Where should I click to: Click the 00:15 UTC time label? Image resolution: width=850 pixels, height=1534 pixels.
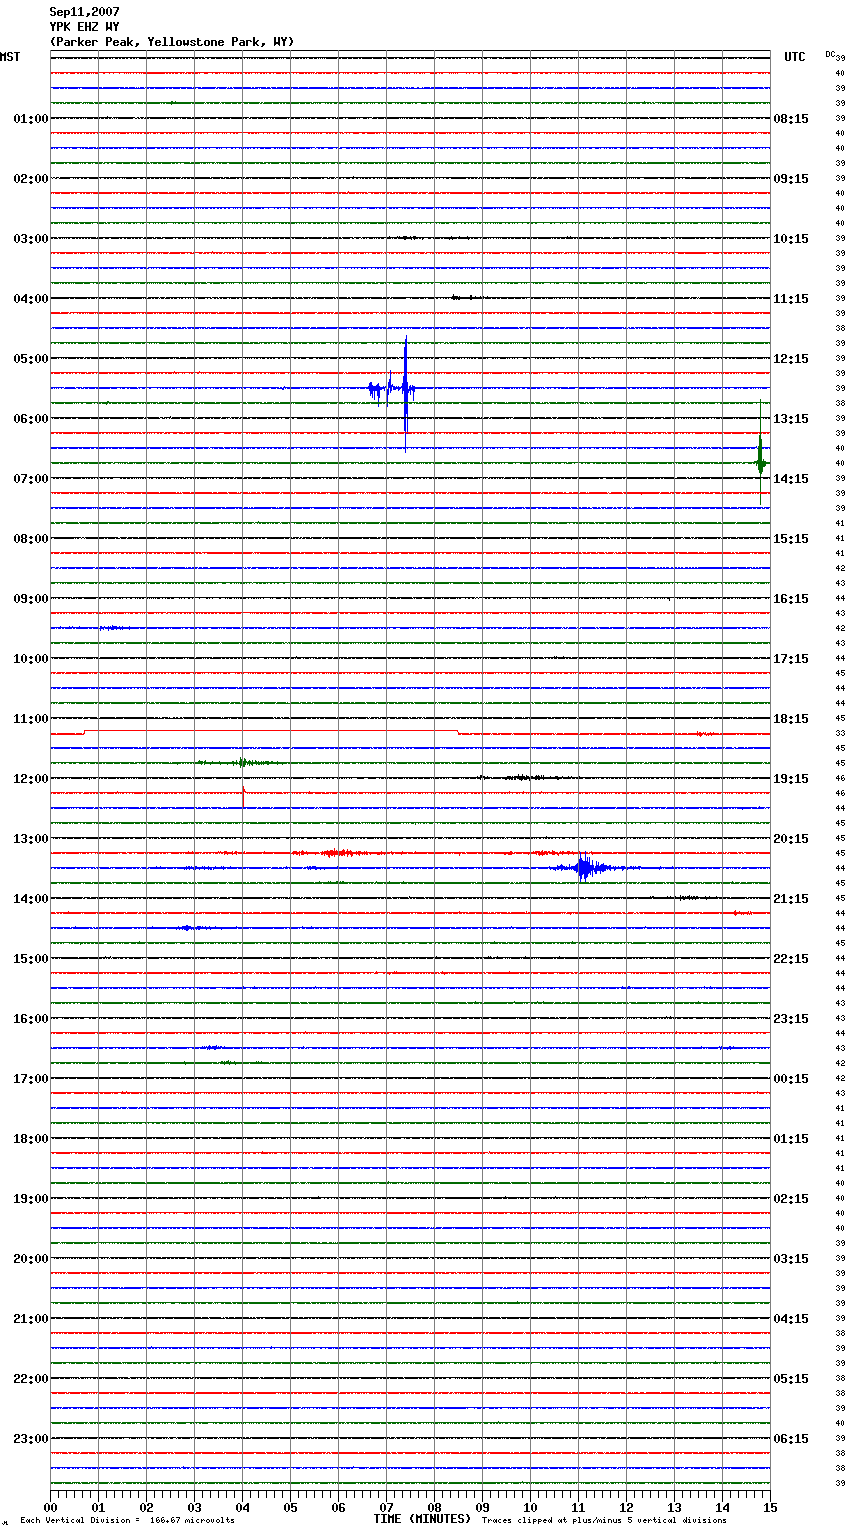pos(791,1079)
